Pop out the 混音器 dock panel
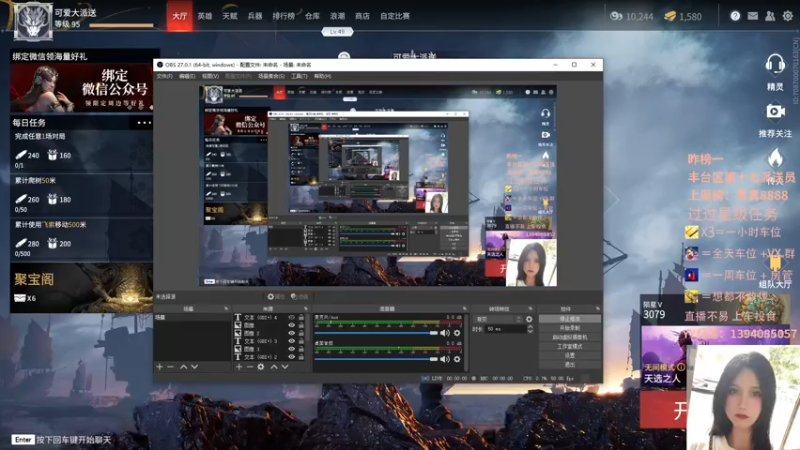The height and width of the screenshot is (450, 800). 464,309
